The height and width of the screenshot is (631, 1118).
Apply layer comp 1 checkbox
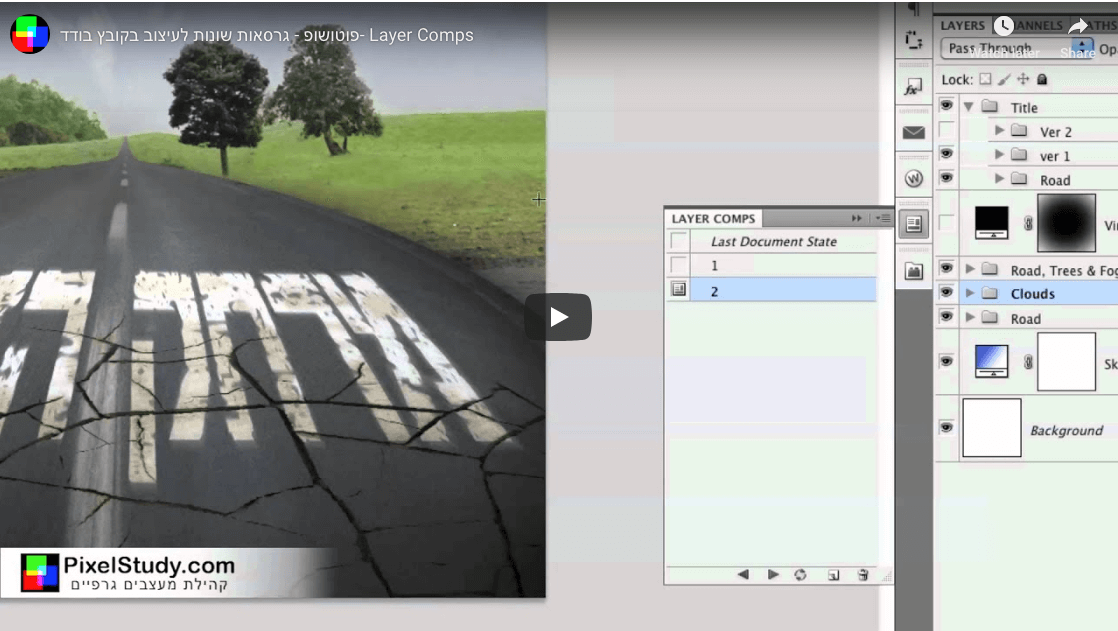(x=680, y=265)
